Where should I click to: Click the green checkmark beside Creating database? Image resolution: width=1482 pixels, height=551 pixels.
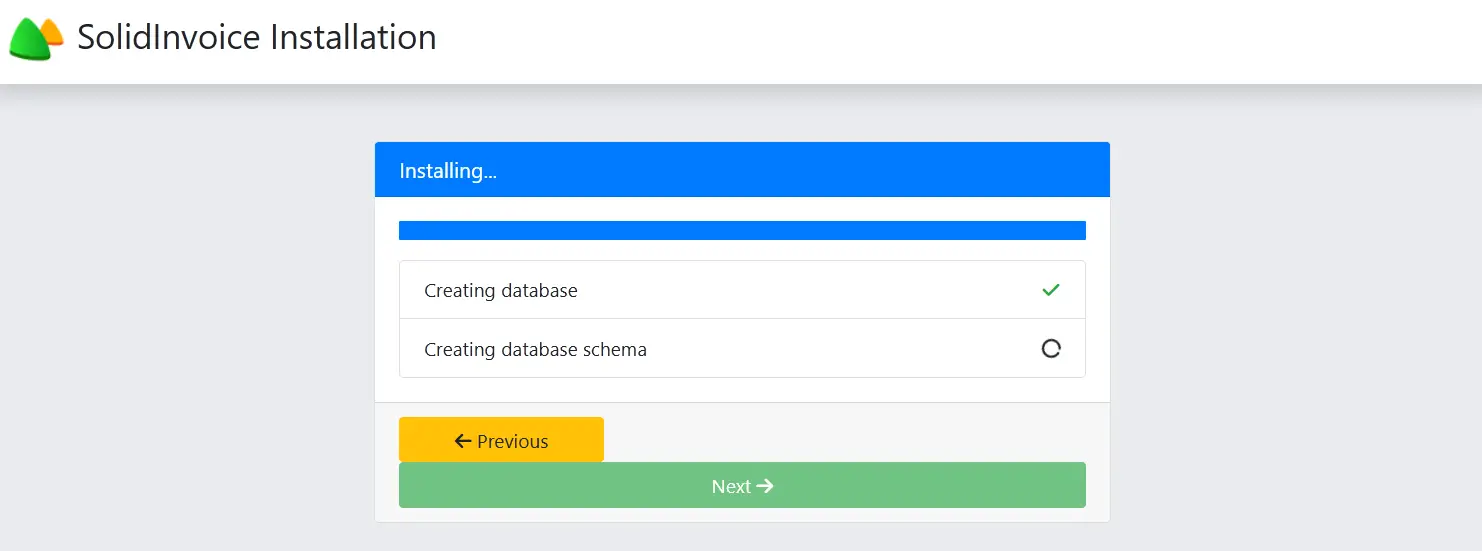point(1050,290)
